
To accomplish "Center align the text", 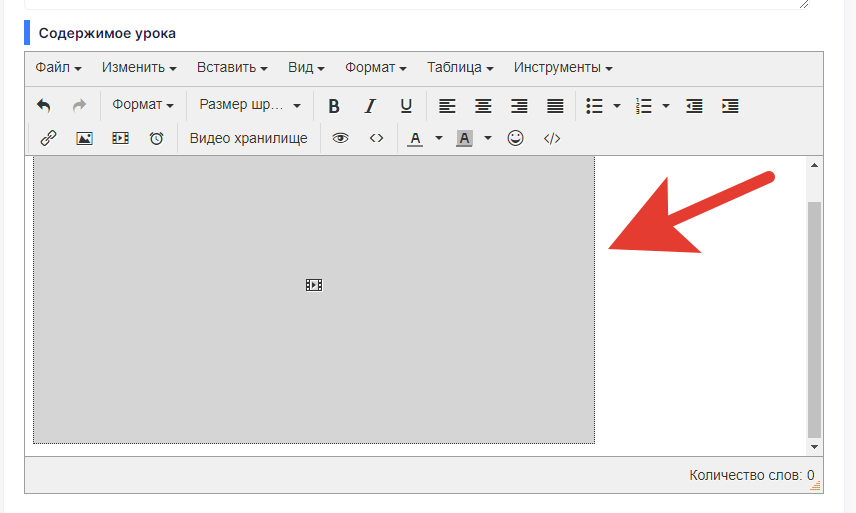I will [483, 106].
